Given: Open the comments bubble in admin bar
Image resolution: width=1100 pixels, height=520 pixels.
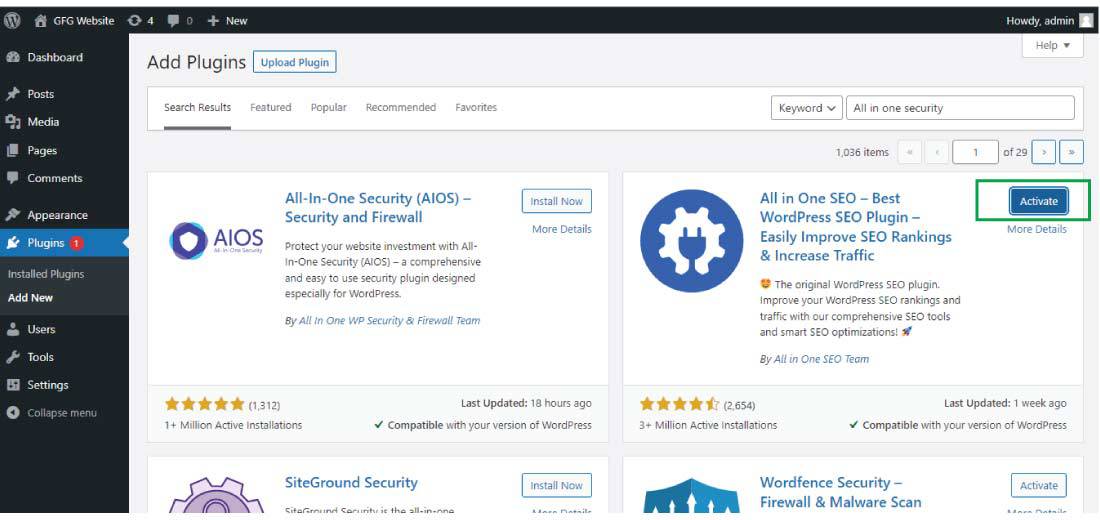Looking at the screenshot, I should point(173,20).
